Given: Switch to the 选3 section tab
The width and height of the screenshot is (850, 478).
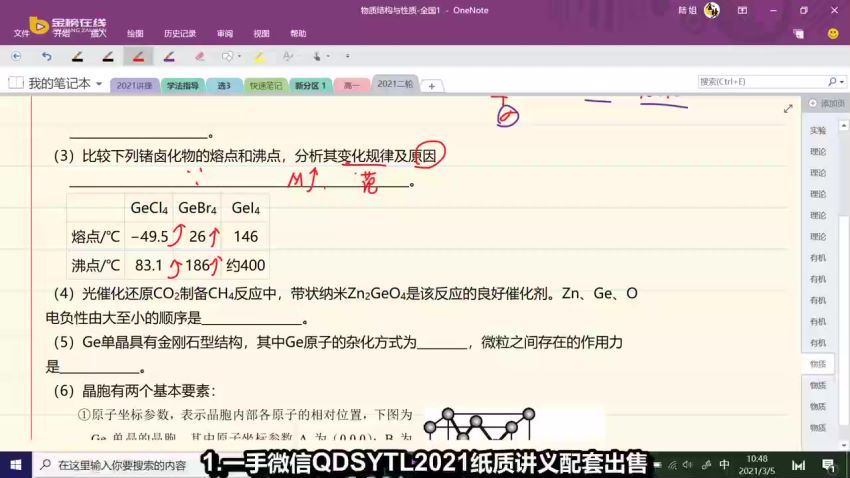Looking at the screenshot, I should [224, 86].
